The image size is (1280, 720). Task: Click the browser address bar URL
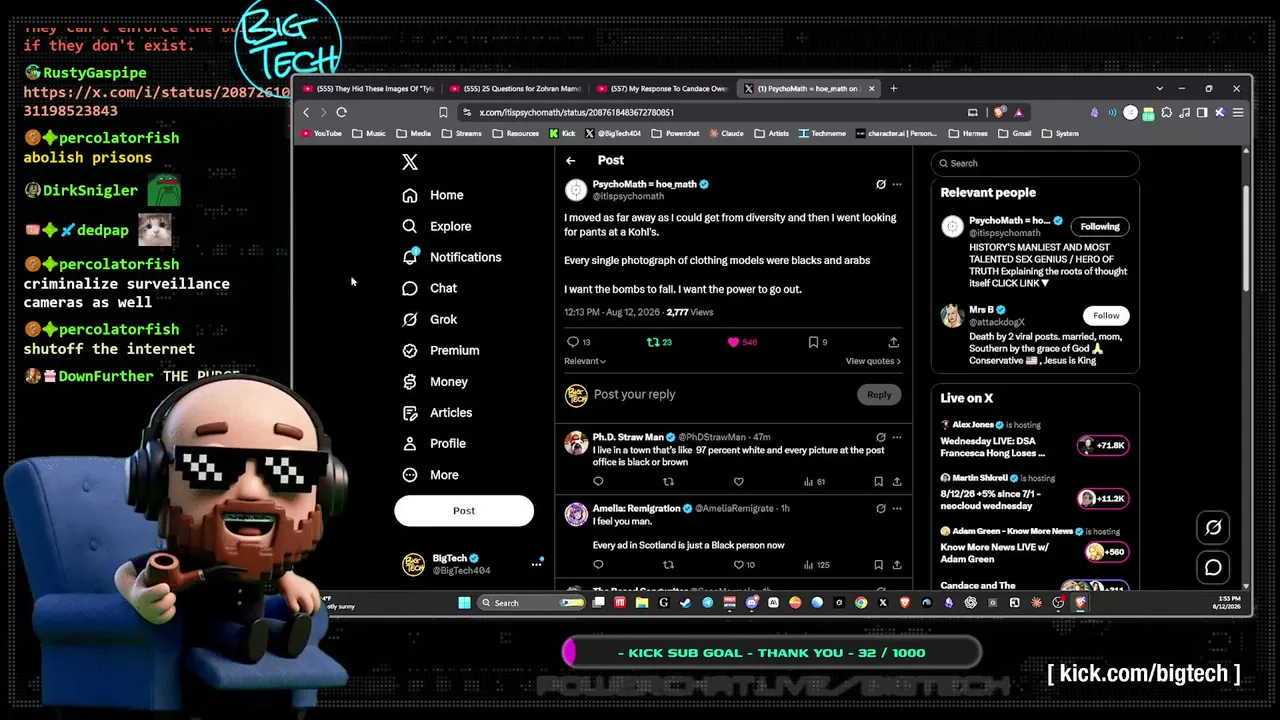[x=576, y=113]
